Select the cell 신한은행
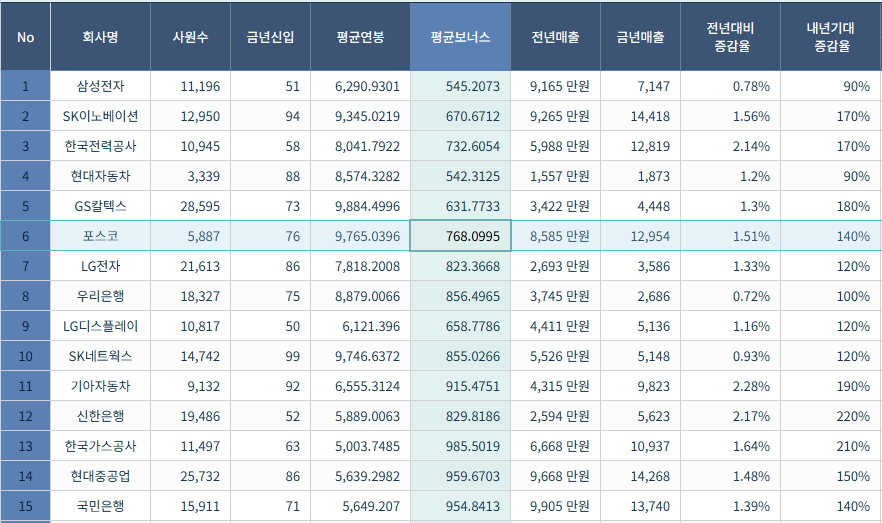 [100, 416]
